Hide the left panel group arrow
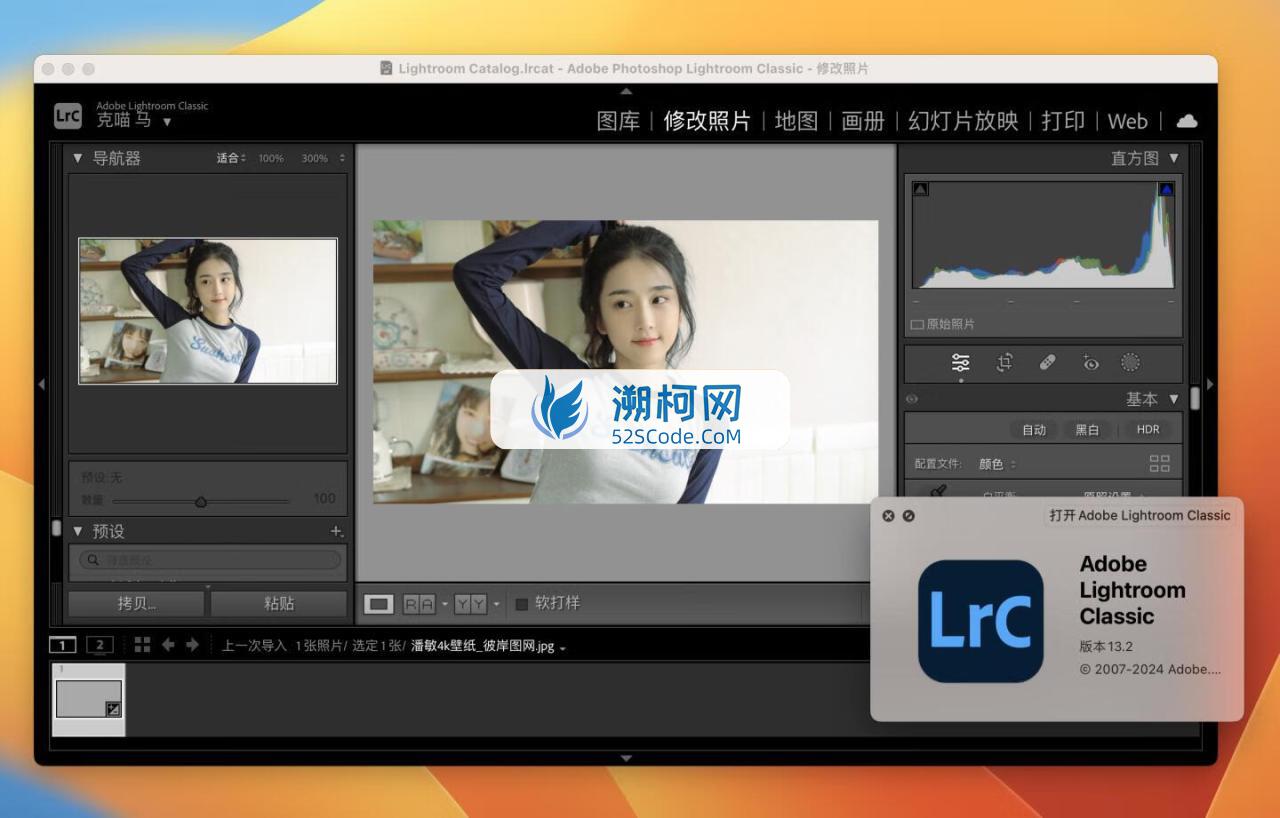This screenshot has width=1280, height=818. [41, 384]
